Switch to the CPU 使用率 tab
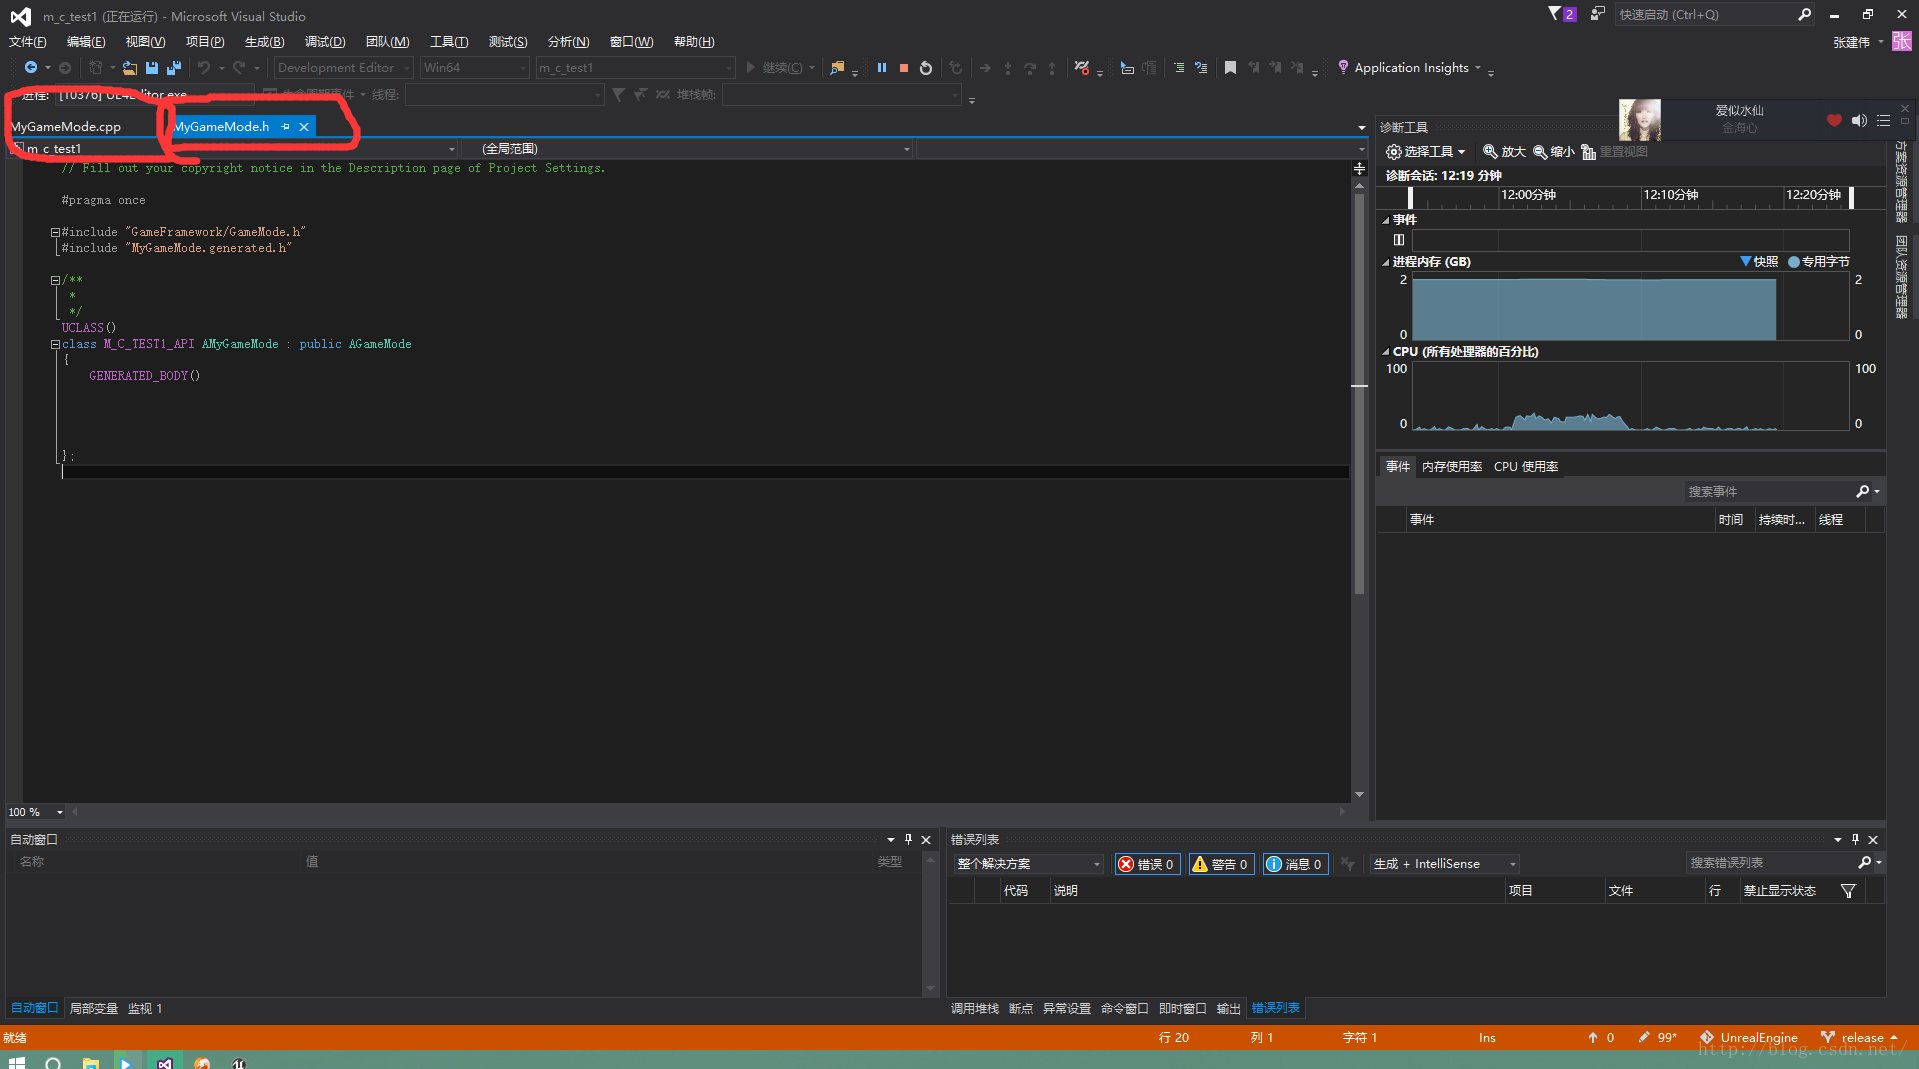Screen dimensions: 1919x1069 pyautogui.click(x=1526, y=467)
